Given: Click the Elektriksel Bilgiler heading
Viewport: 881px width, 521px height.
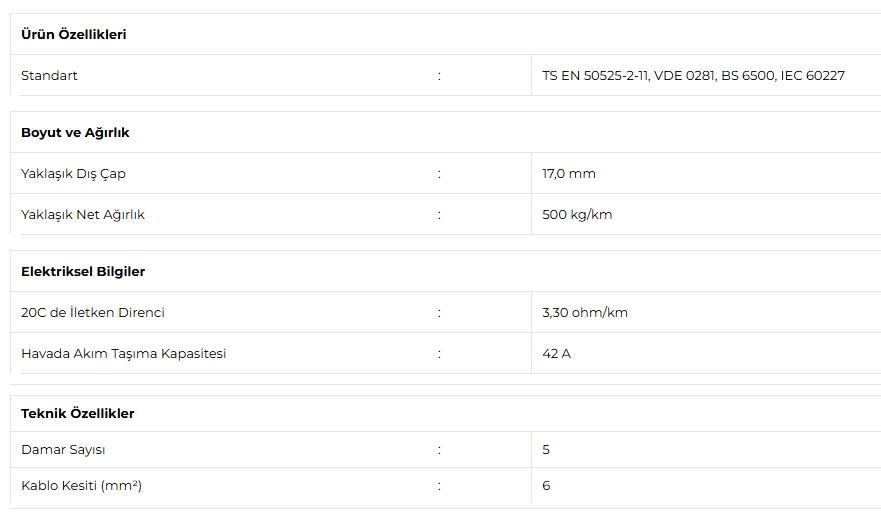Looking at the screenshot, I should pyautogui.click(x=83, y=271).
